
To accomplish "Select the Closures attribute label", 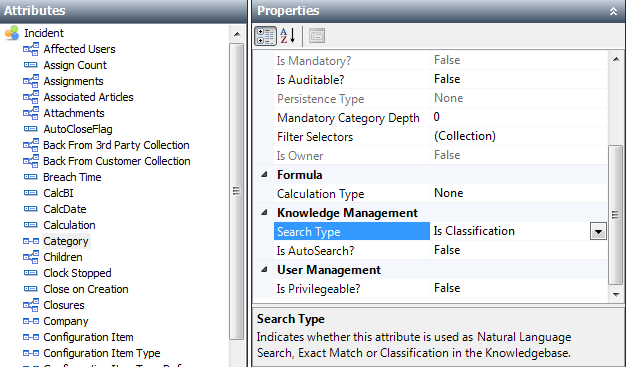I will point(64,305).
